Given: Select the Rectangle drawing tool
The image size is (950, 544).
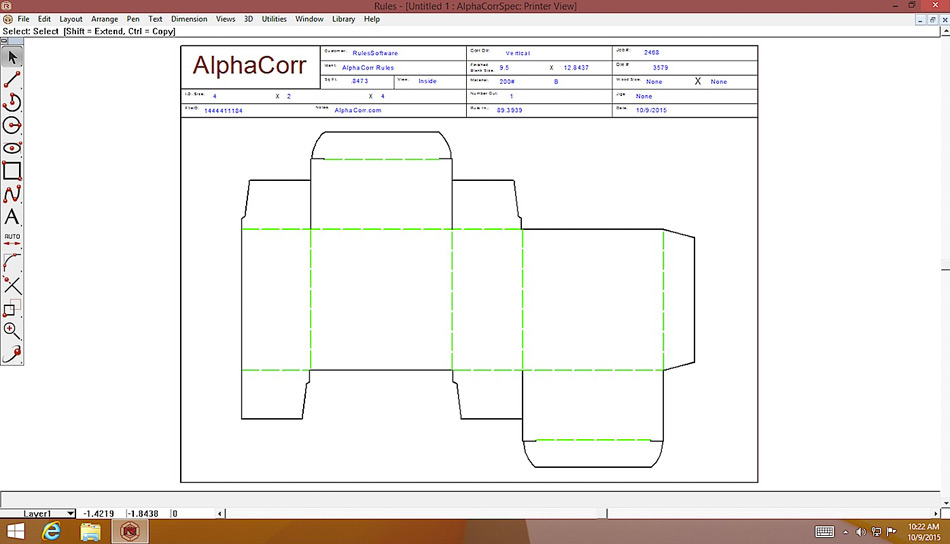Looking at the screenshot, I should click(x=12, y=171).
